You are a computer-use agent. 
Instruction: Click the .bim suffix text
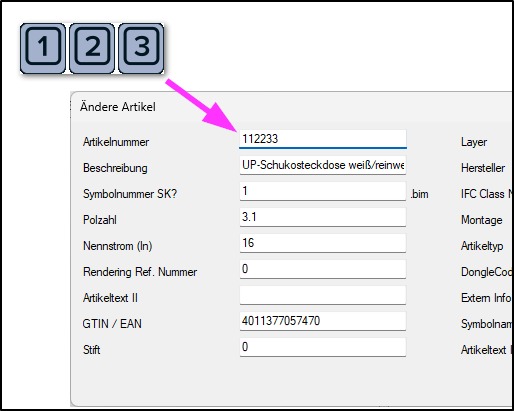(419, 194)
